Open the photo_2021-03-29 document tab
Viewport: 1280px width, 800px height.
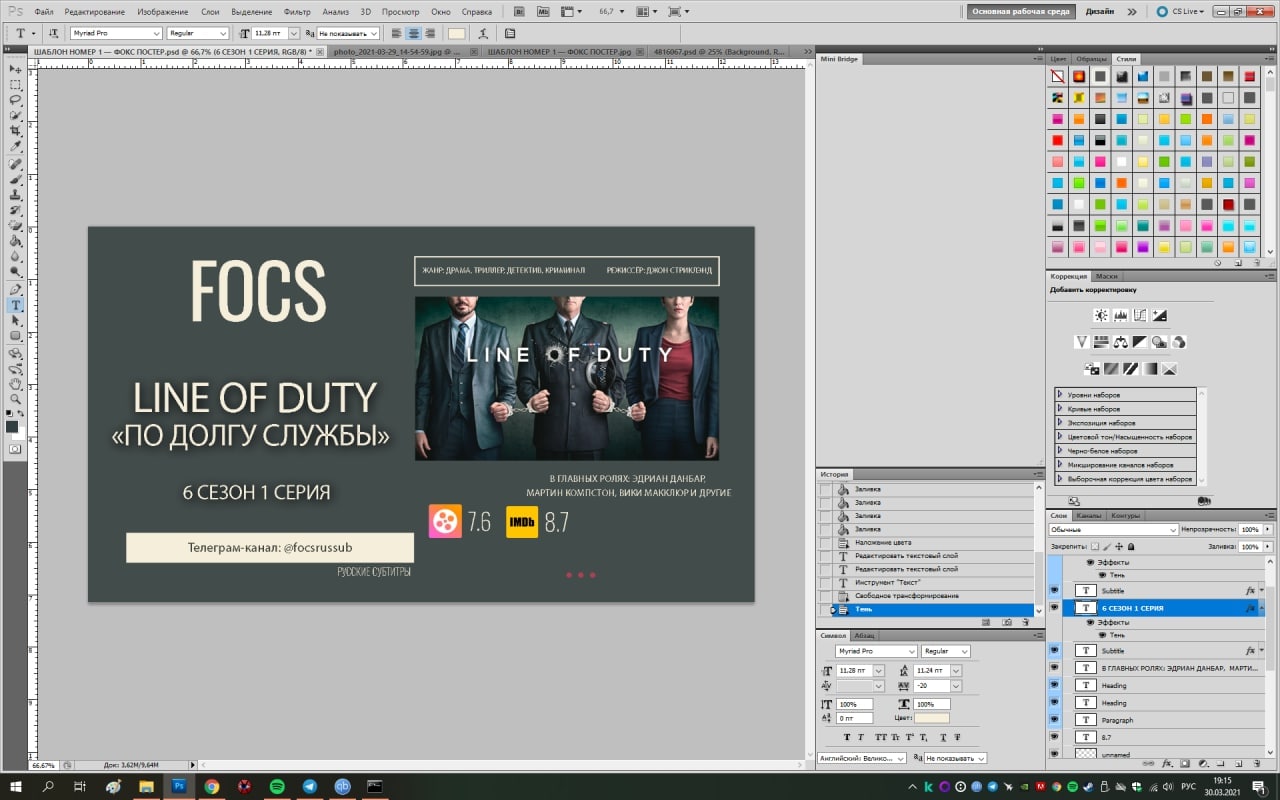point(399,50)
